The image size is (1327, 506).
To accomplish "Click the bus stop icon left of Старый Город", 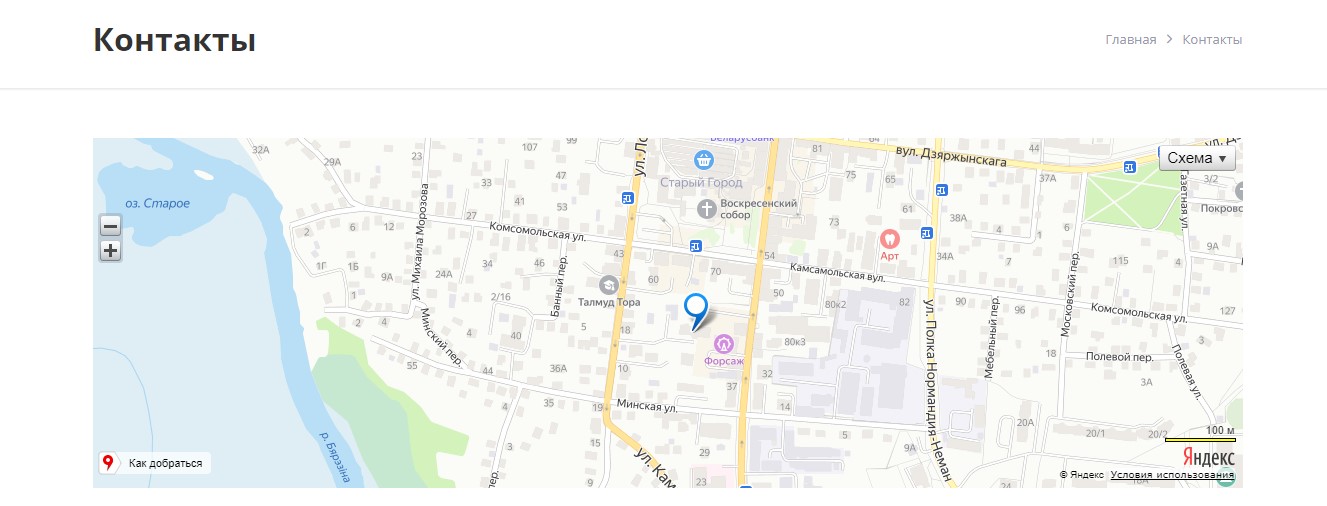I will [x=627, y=198].
